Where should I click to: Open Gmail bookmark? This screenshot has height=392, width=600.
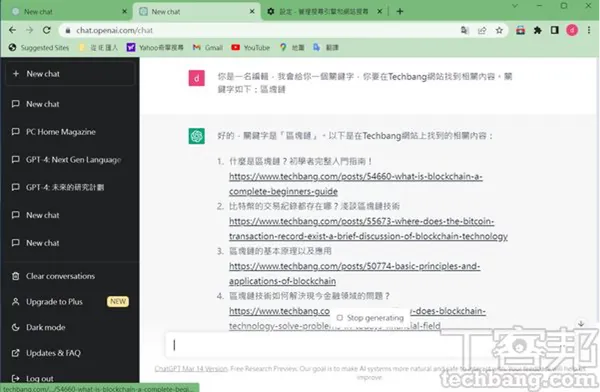pyautogui.click(x=208, y=47)
